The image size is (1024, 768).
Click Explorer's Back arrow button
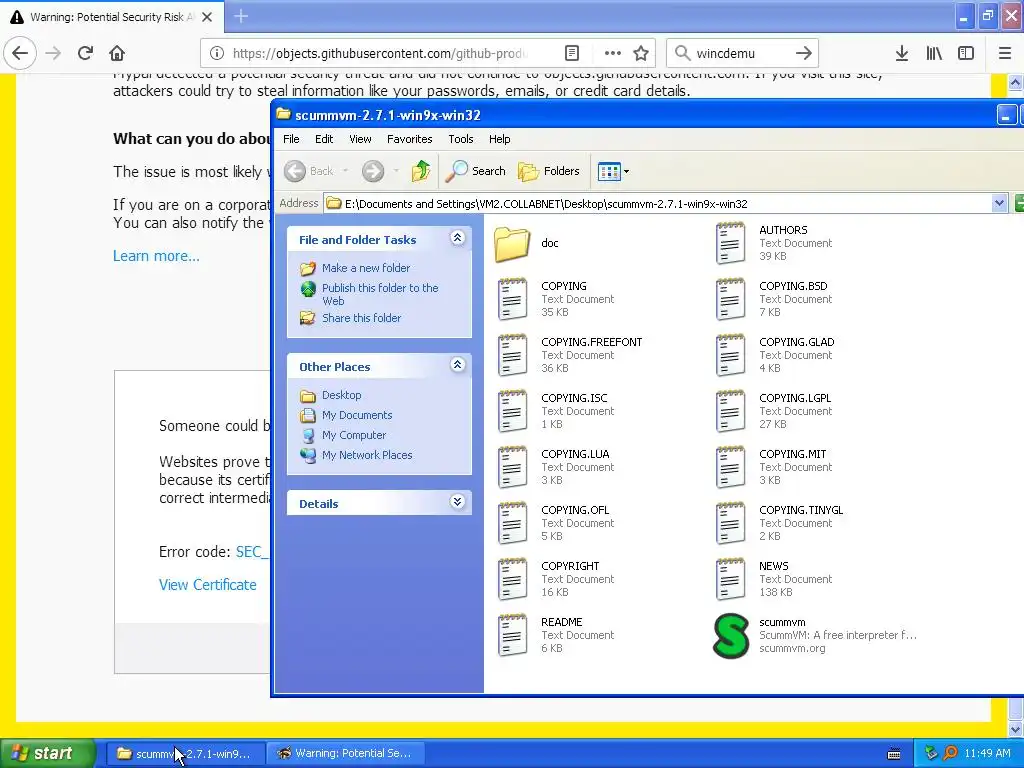click(x=295, y=171)
